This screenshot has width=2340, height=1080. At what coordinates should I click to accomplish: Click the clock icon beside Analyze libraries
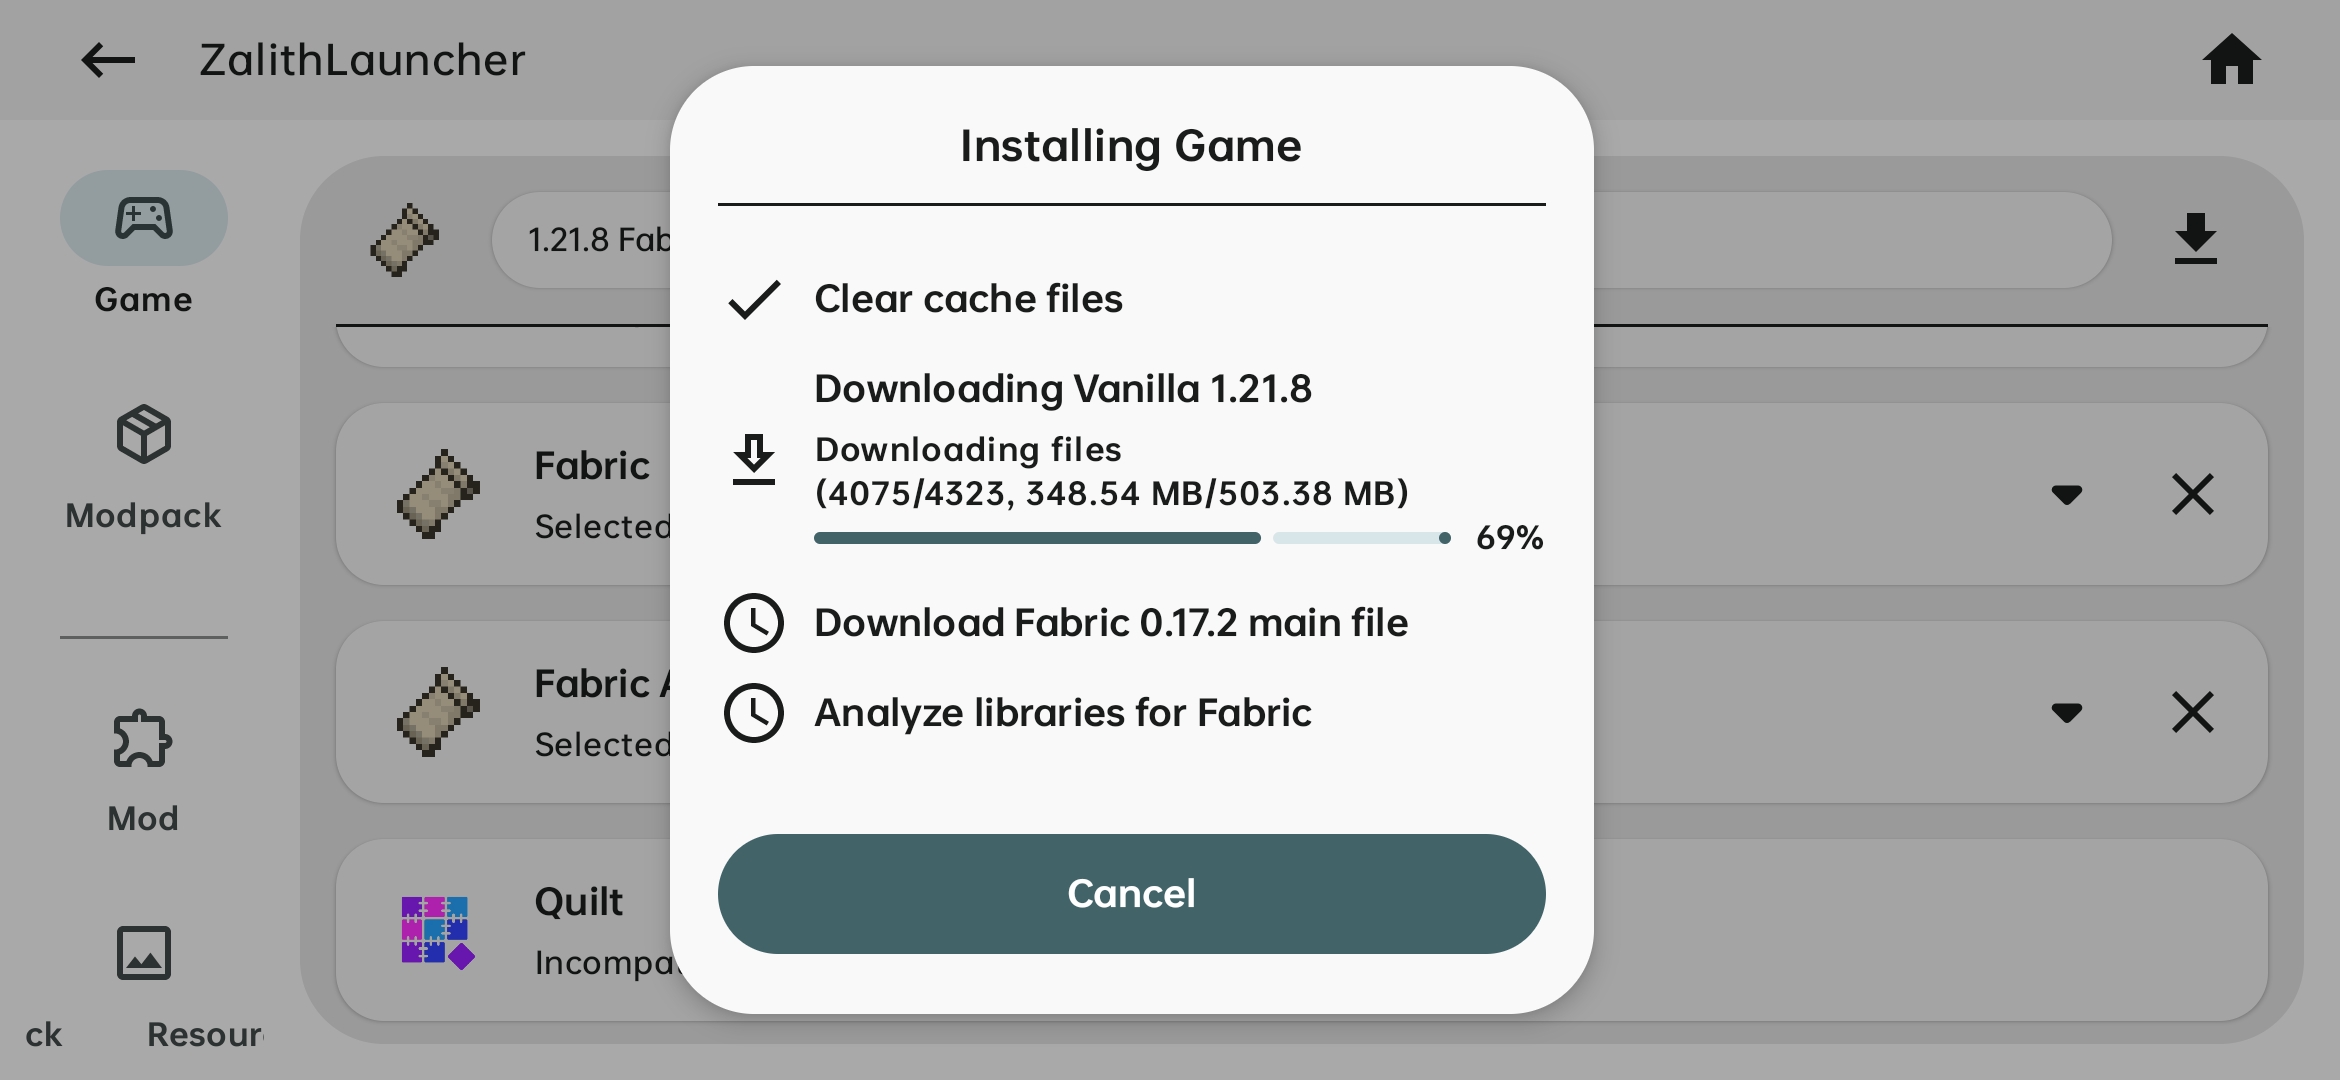tap(755, 712)
